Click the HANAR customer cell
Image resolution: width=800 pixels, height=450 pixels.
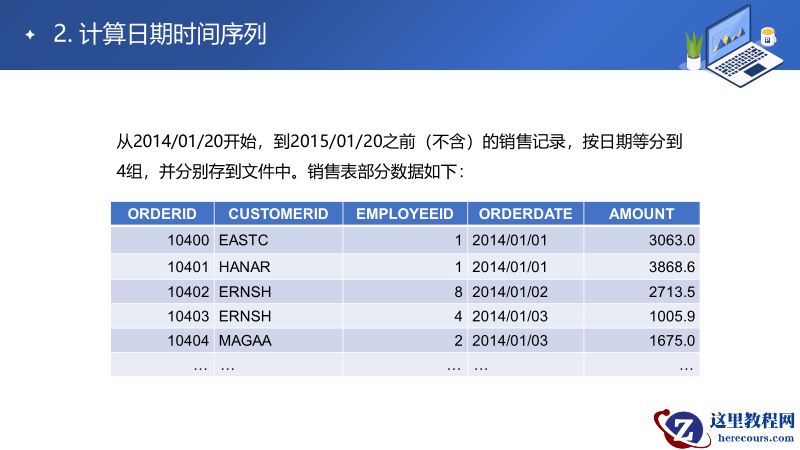tap(245, 267)
